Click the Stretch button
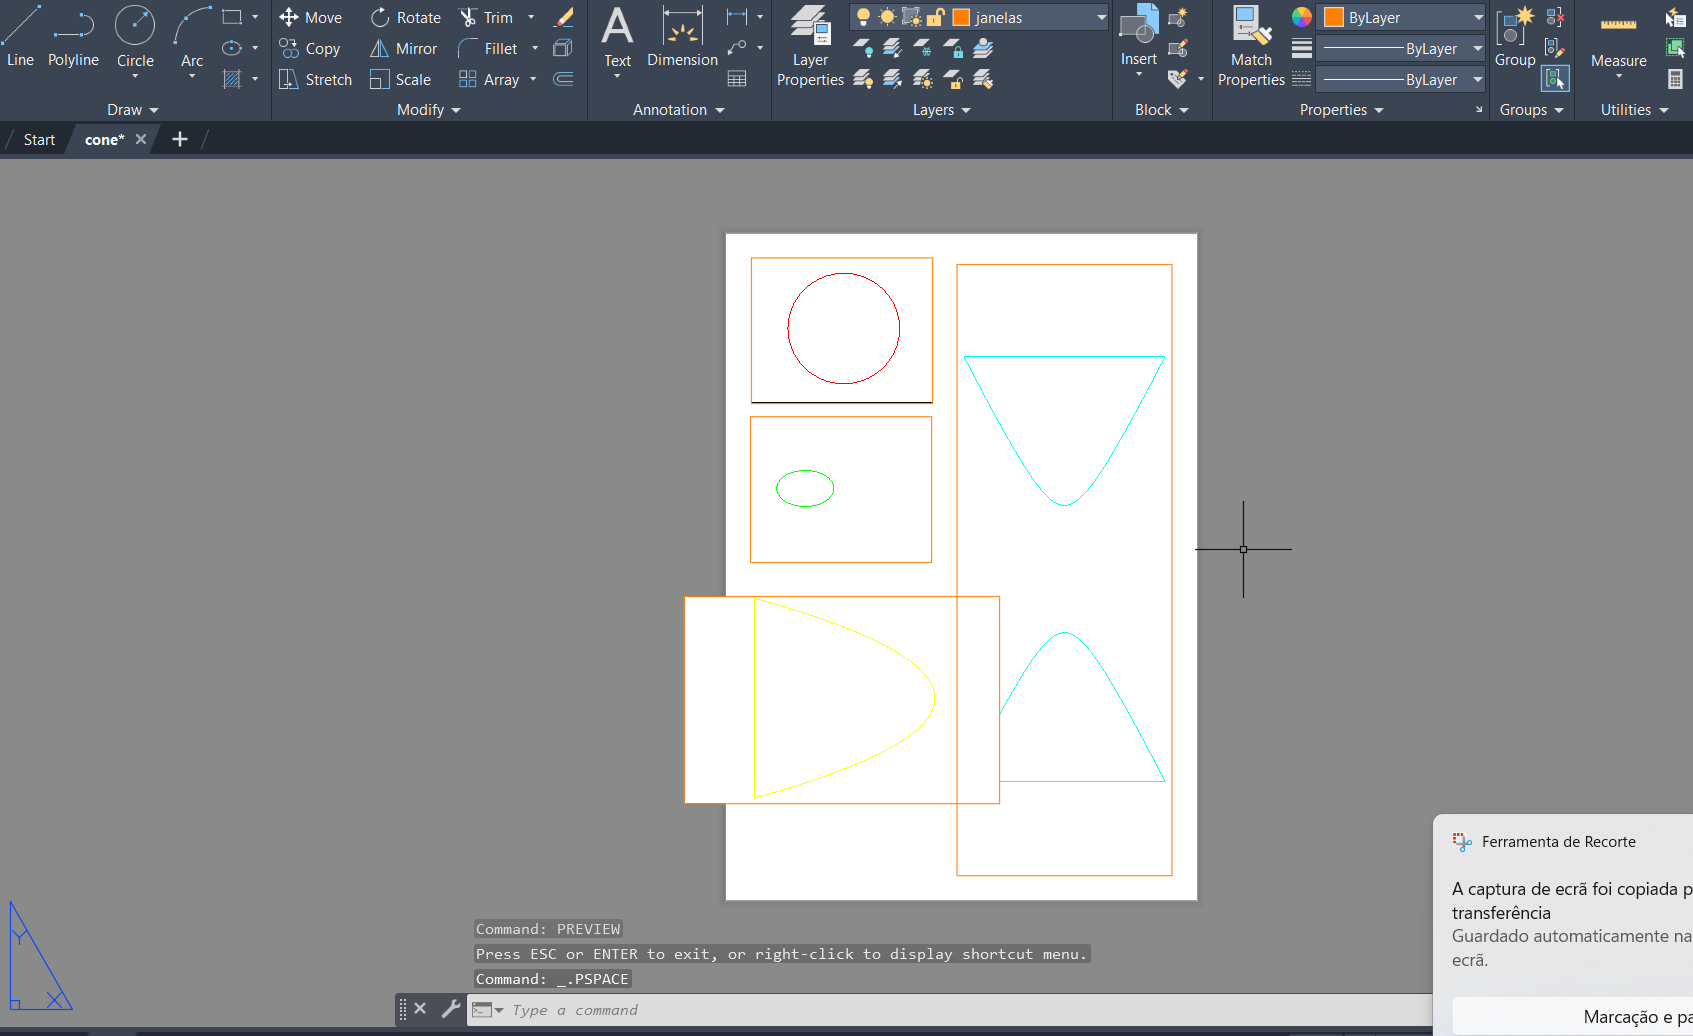 coord(316,80)
